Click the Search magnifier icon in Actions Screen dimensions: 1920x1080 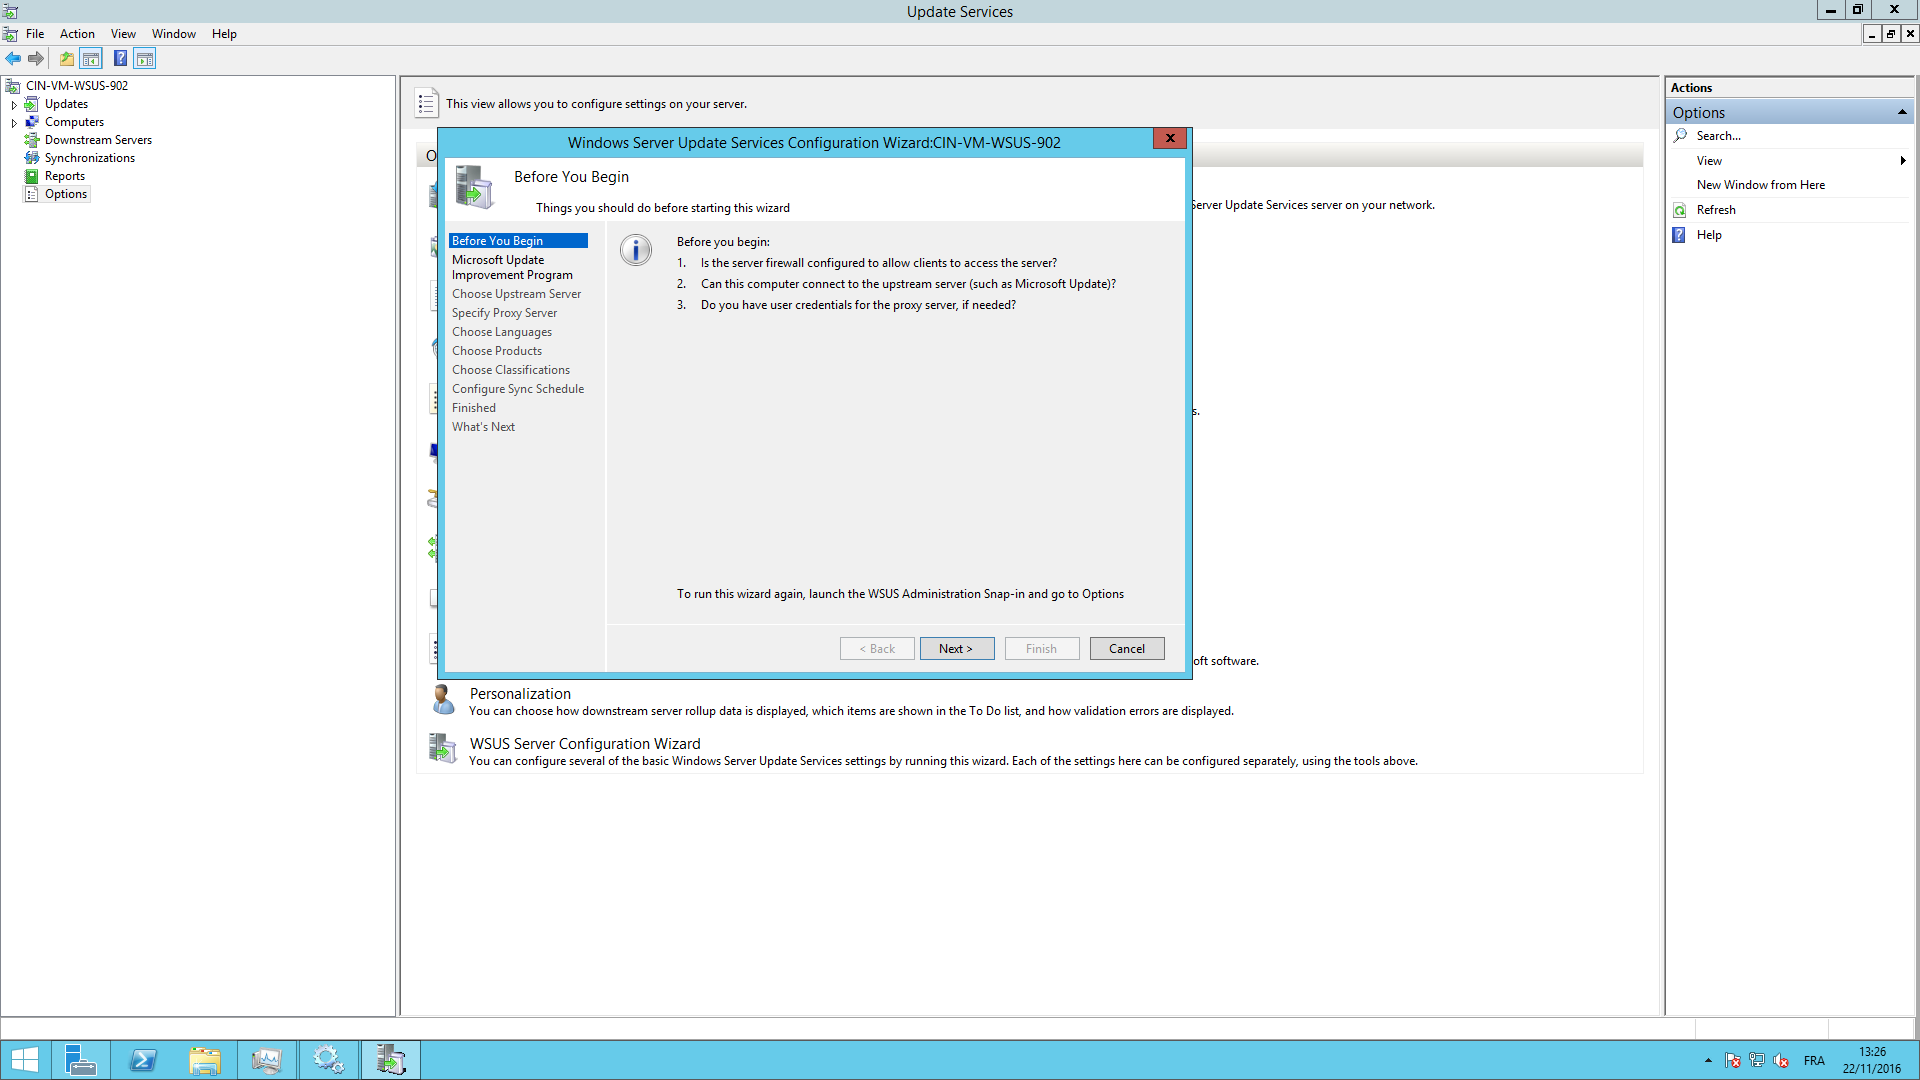coord(1680,135)
